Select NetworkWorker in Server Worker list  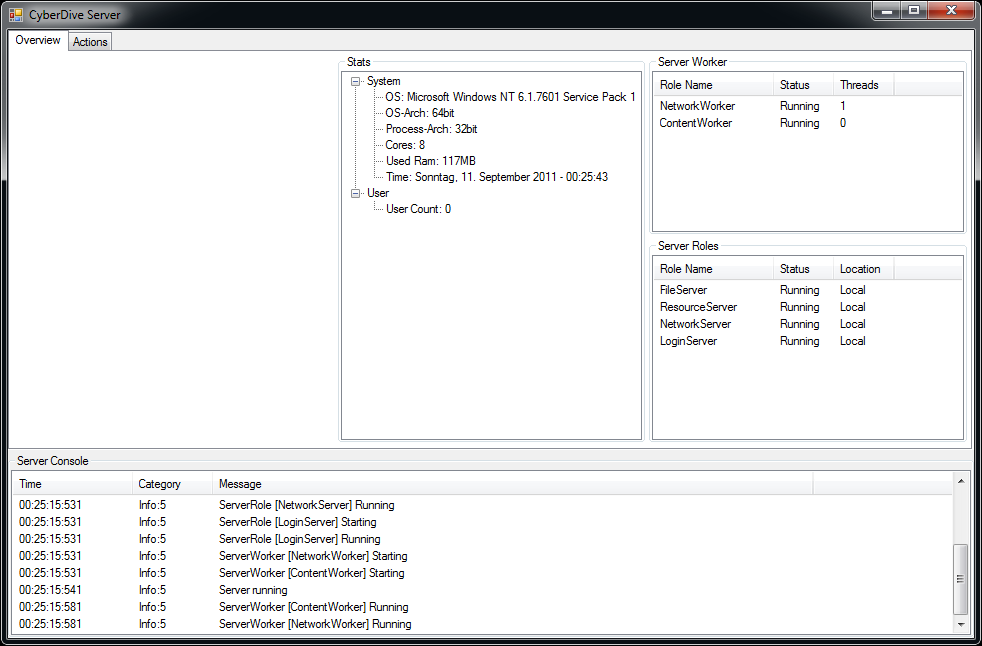click(697, 106)
